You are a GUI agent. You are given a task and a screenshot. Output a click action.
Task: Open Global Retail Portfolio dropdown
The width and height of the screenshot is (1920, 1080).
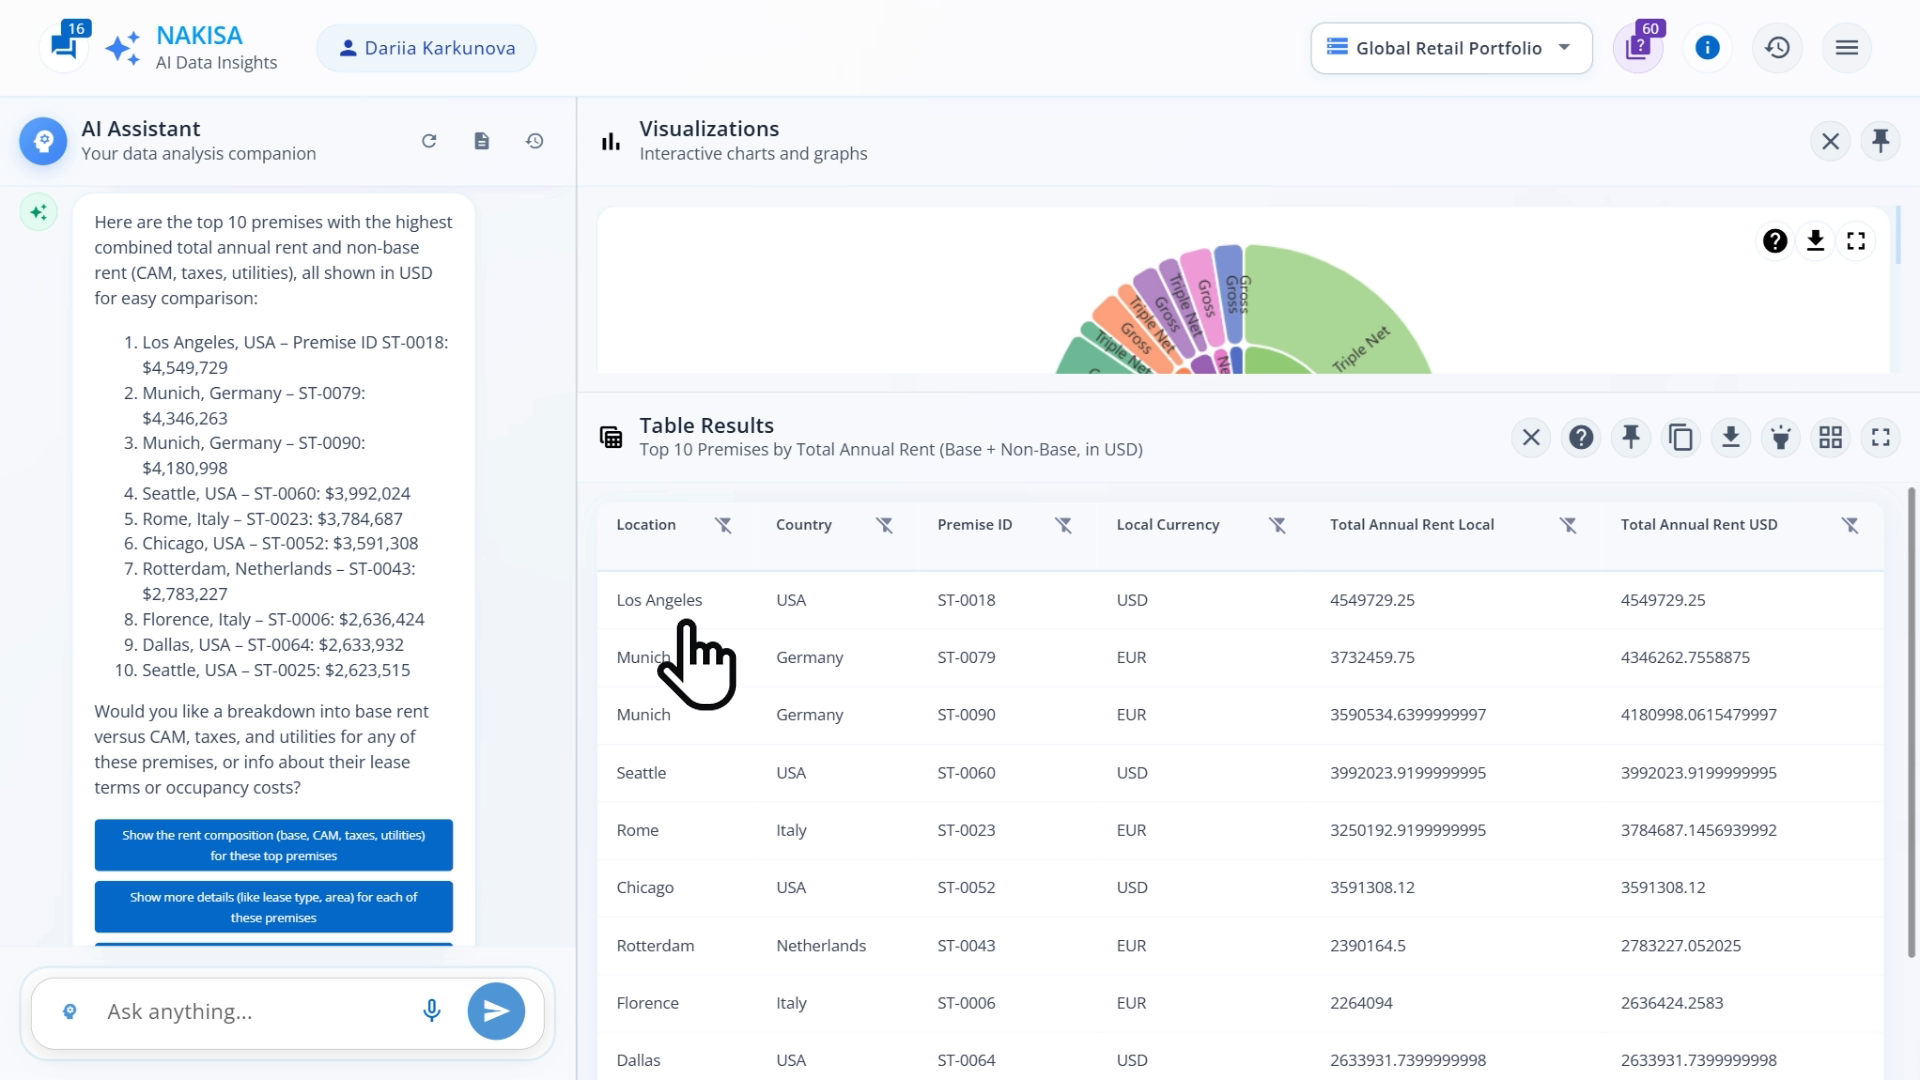point(1451,48)
